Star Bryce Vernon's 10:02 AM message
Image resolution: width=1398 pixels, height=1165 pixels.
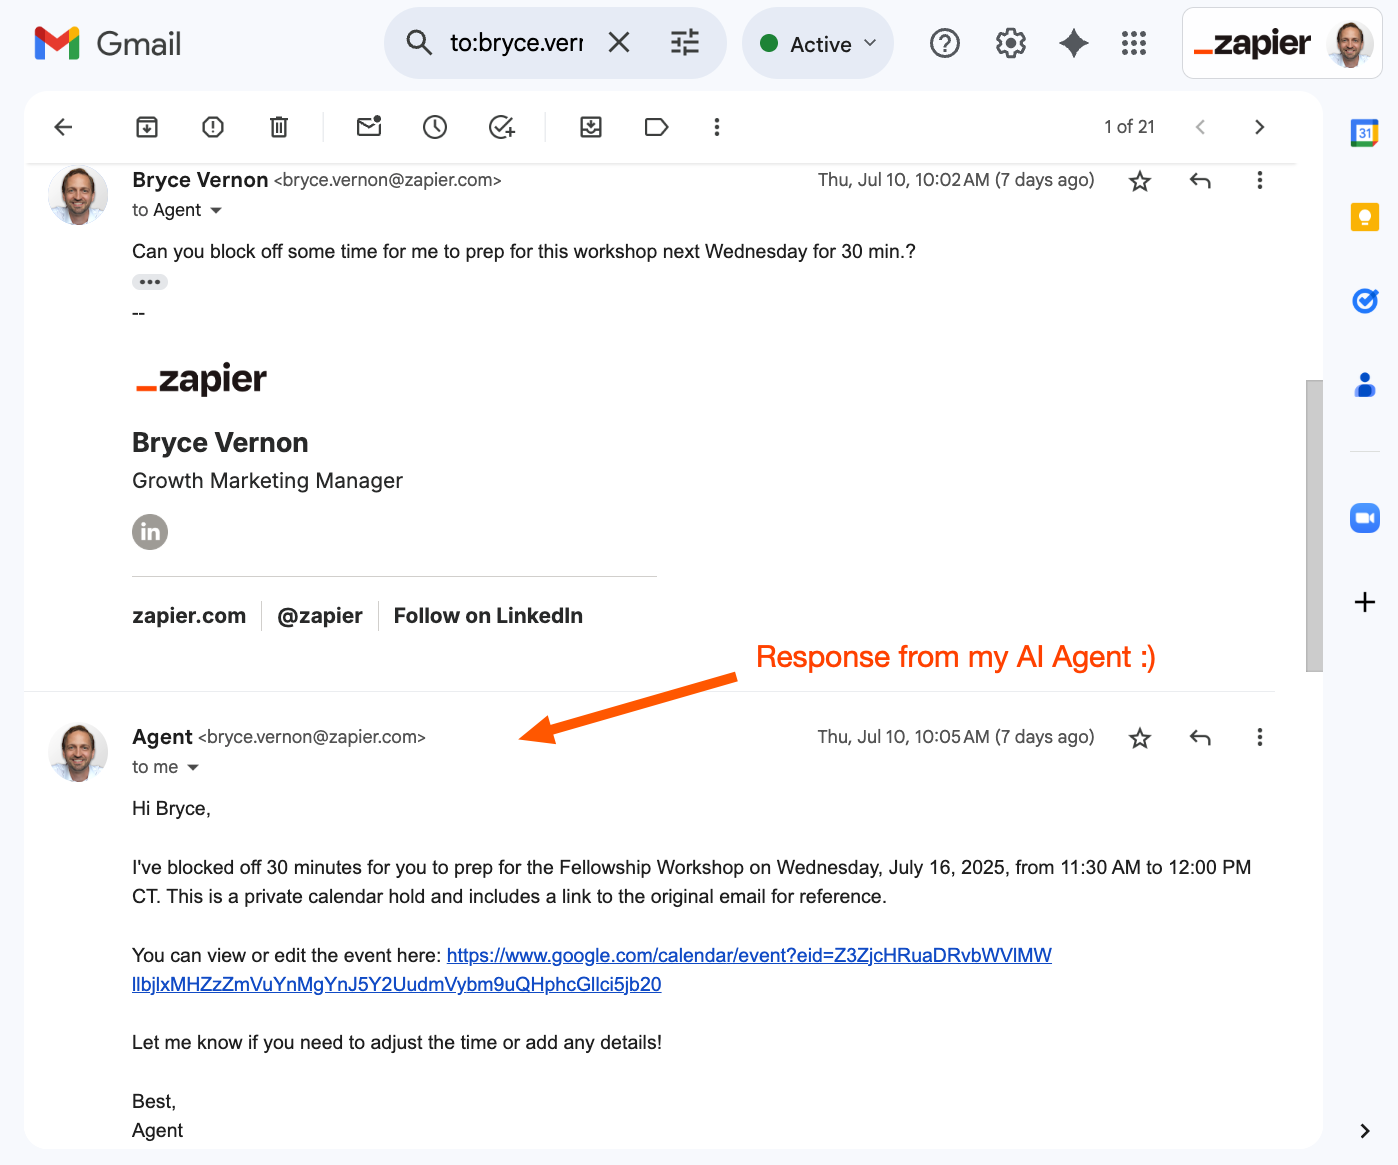(x=1140, y=181)
